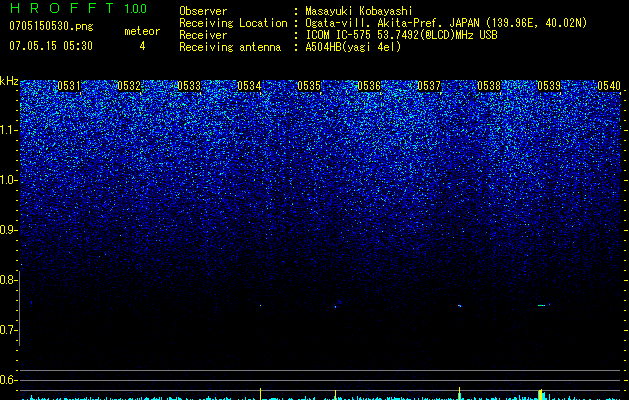Click the date stamp 07.05.15 05:30
The height and width of the screenshot is (400, 629).
tap(51, 46)
